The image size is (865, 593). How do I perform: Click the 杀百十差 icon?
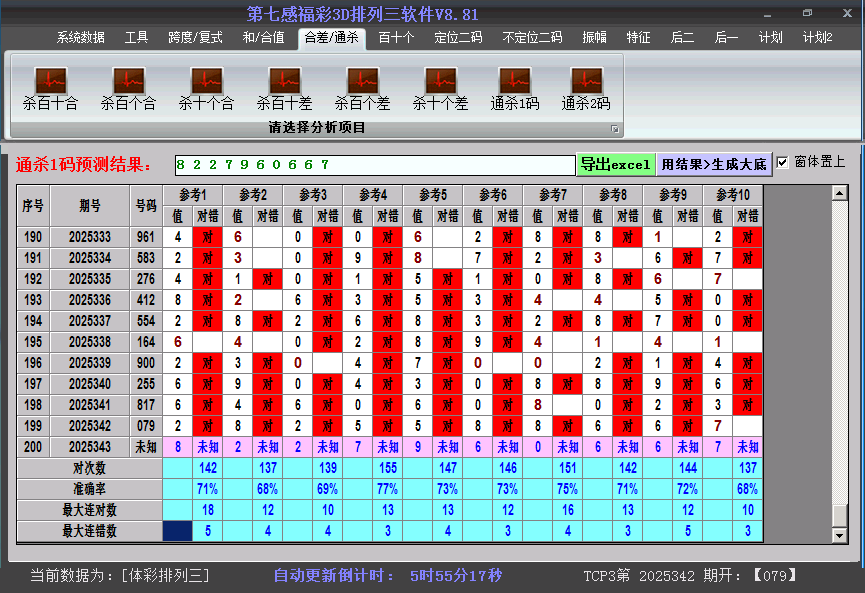(284, 80)
